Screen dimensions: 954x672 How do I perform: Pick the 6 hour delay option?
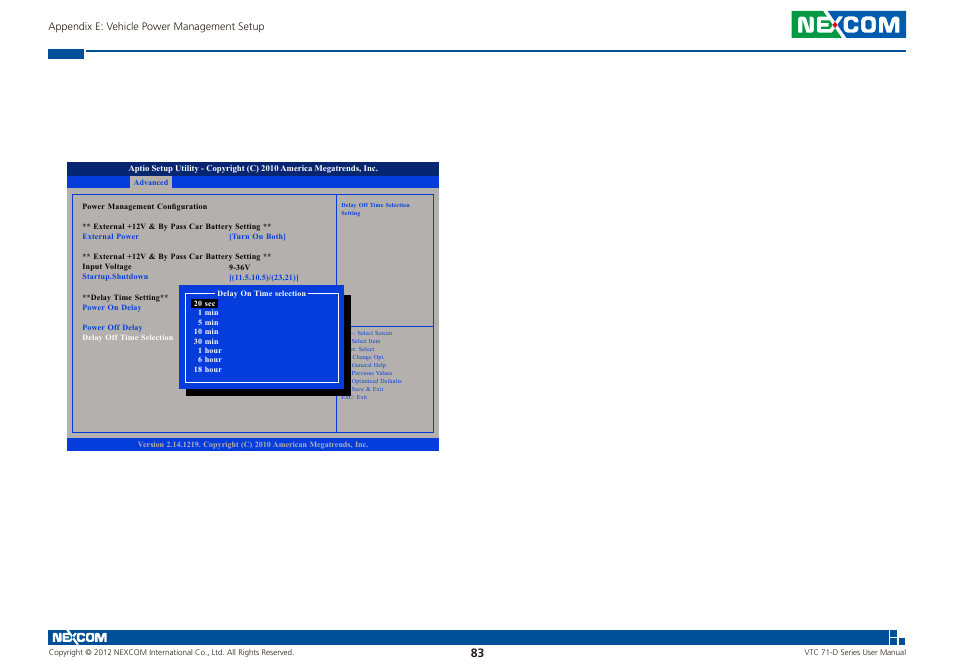(210, 359)
